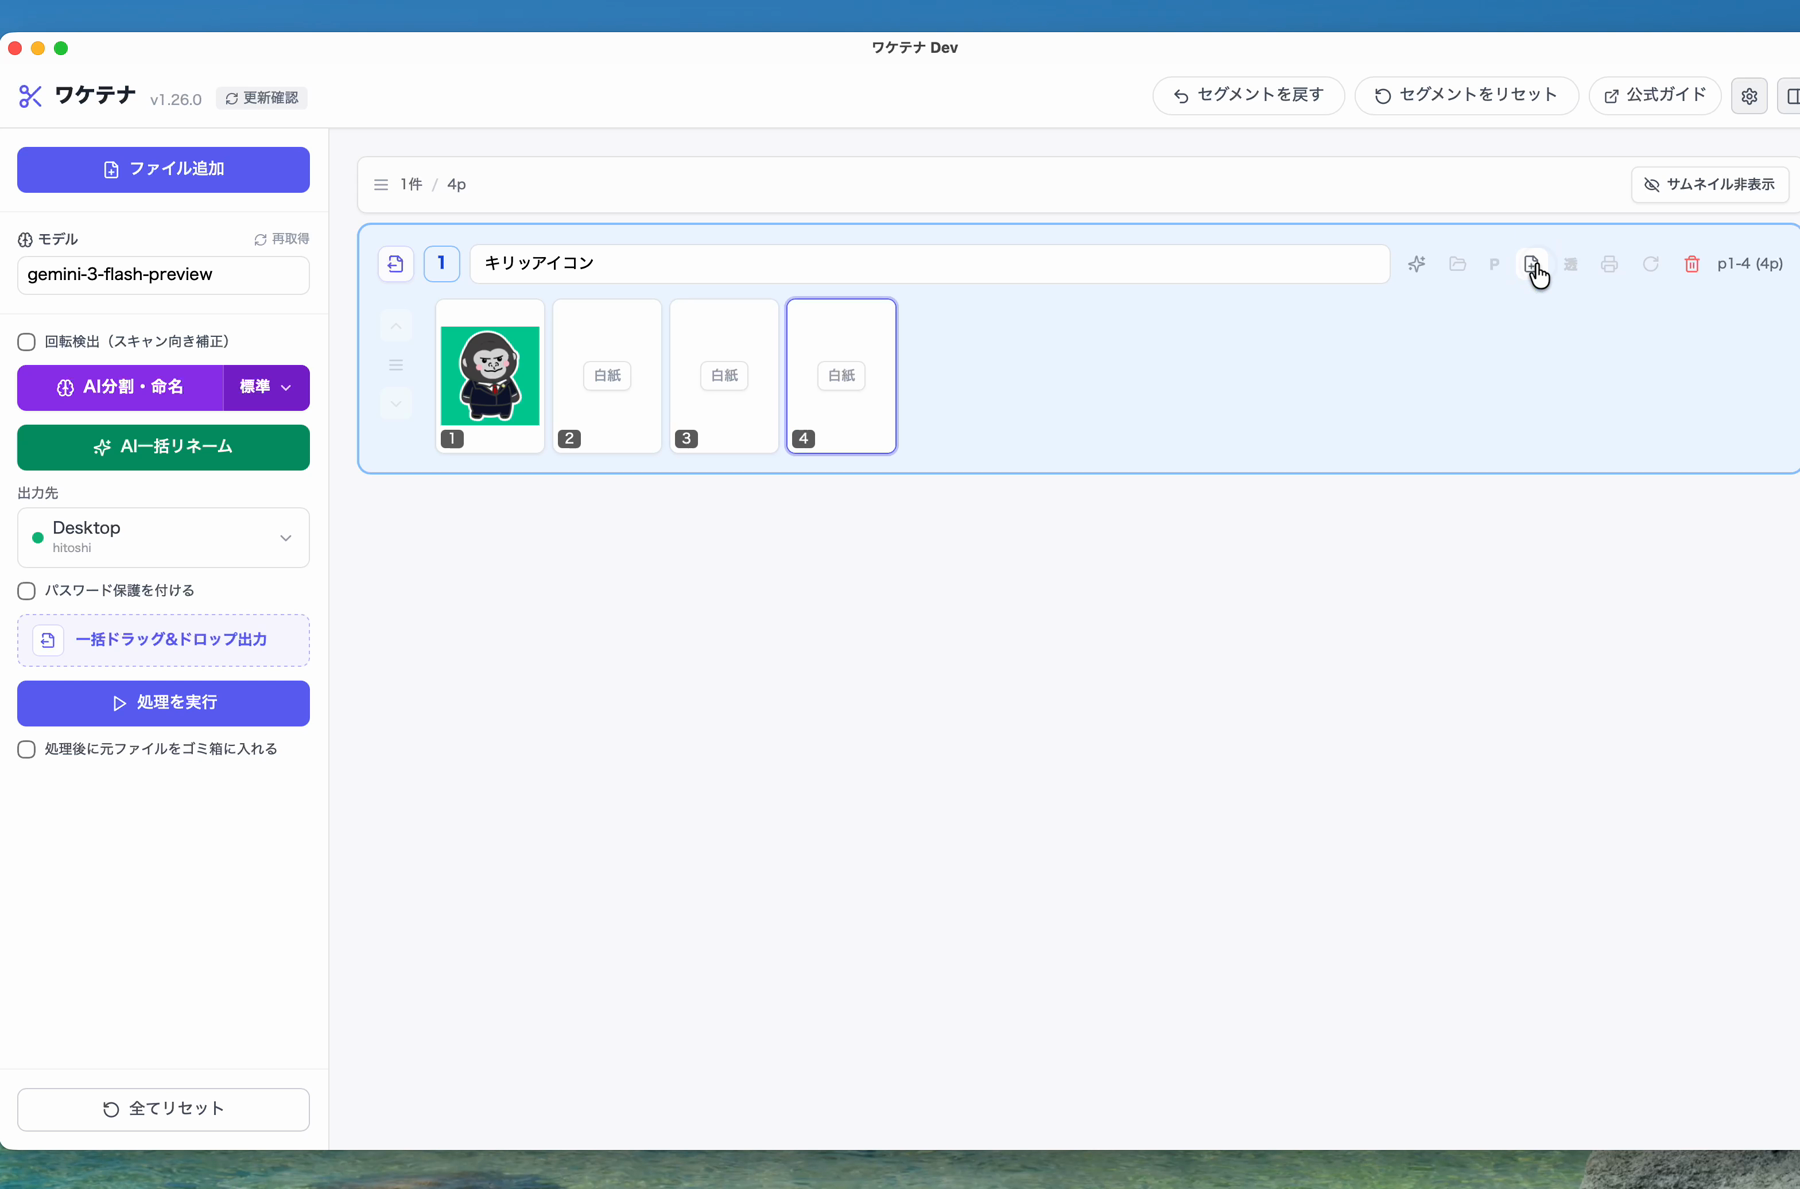Open settings gear in top toolbar
This screenshot has width=1800, height=1189.
tap(1749, 96)
